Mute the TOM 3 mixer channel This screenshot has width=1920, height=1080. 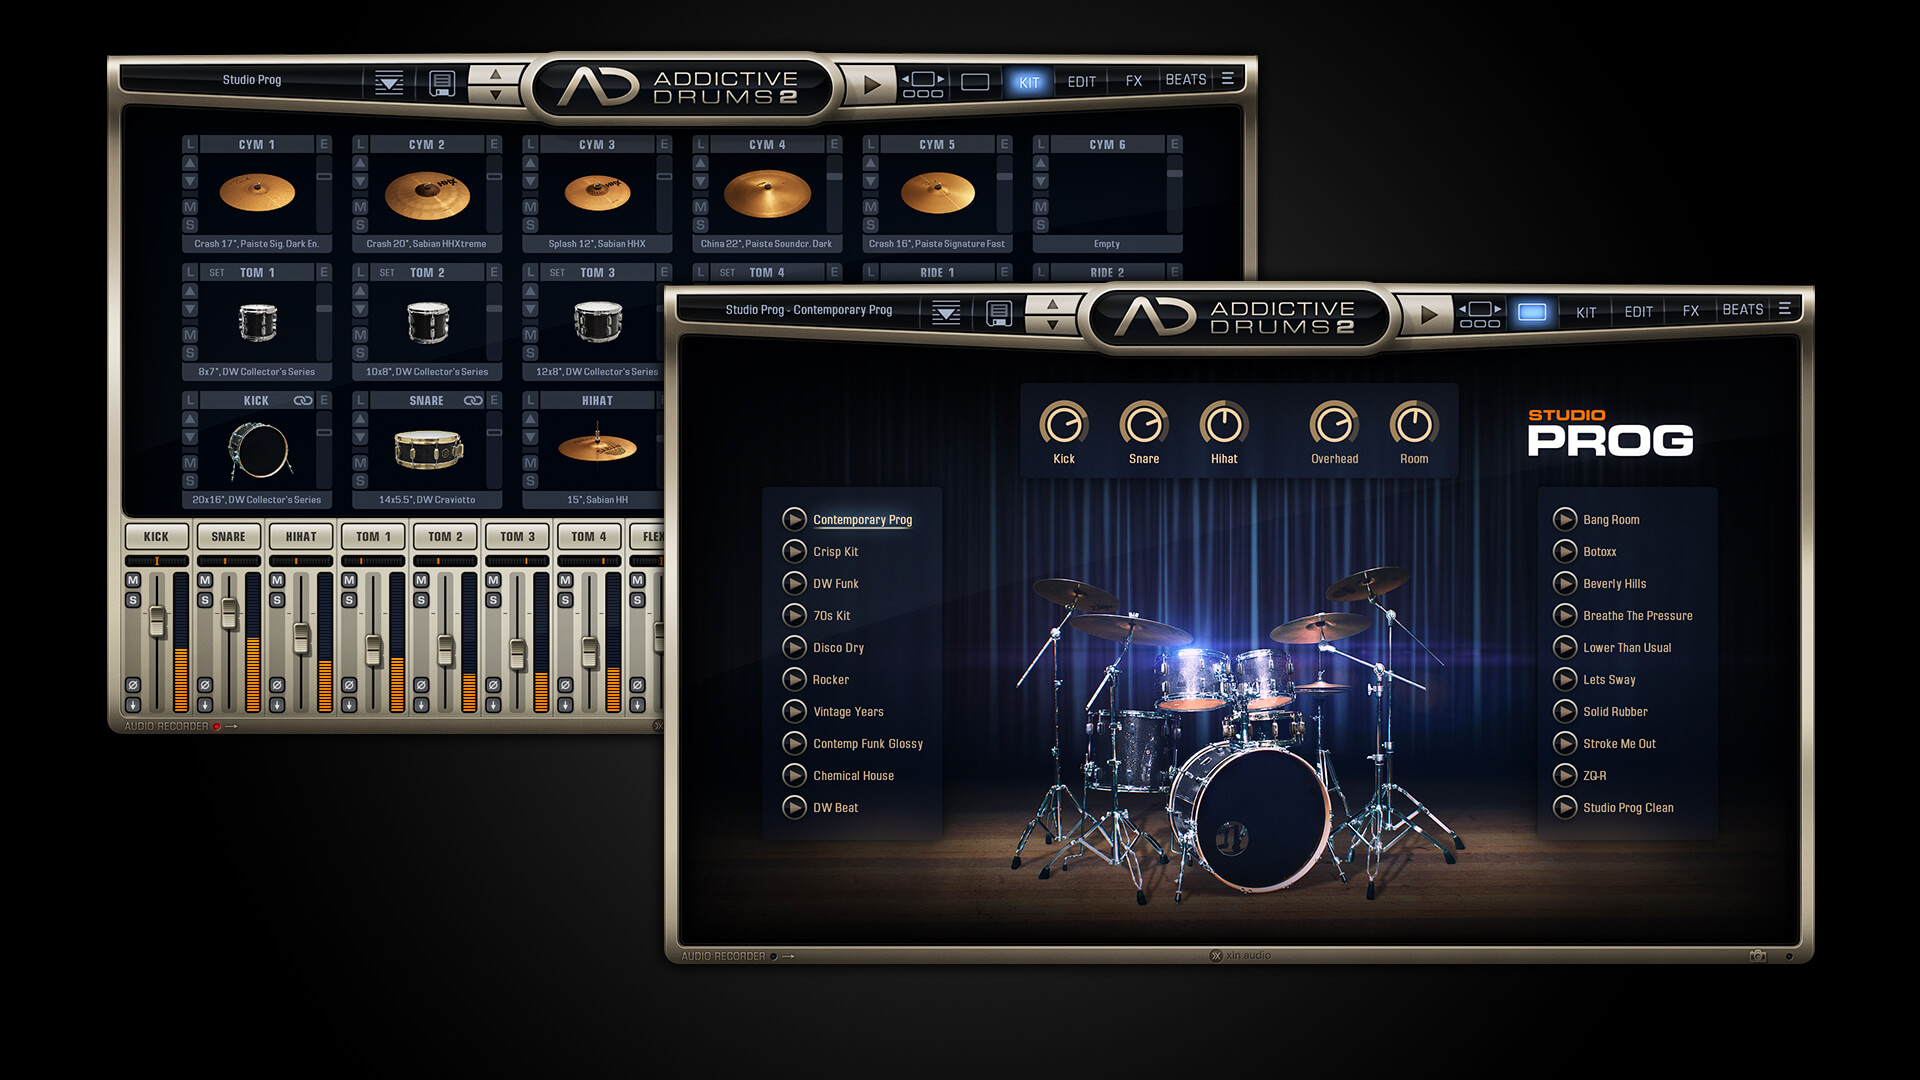coord(493,580)
